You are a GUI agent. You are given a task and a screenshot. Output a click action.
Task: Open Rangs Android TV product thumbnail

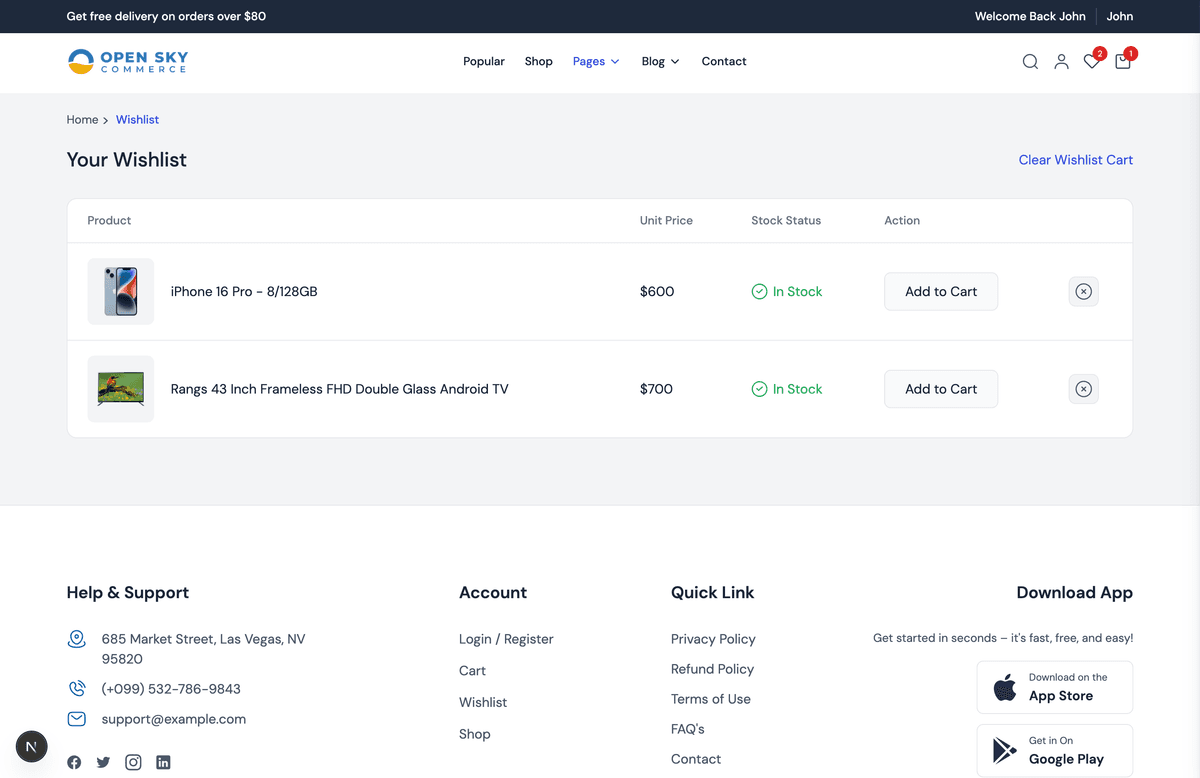(121, 389)
